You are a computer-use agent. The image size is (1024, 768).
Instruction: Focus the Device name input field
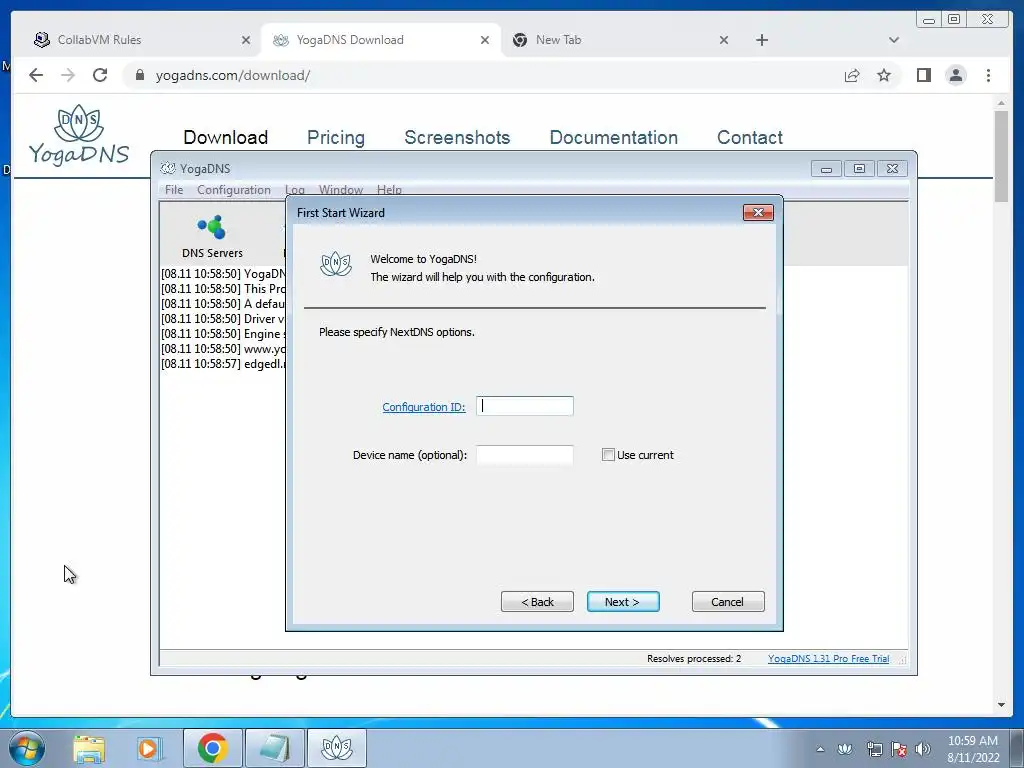coord(524,455)
